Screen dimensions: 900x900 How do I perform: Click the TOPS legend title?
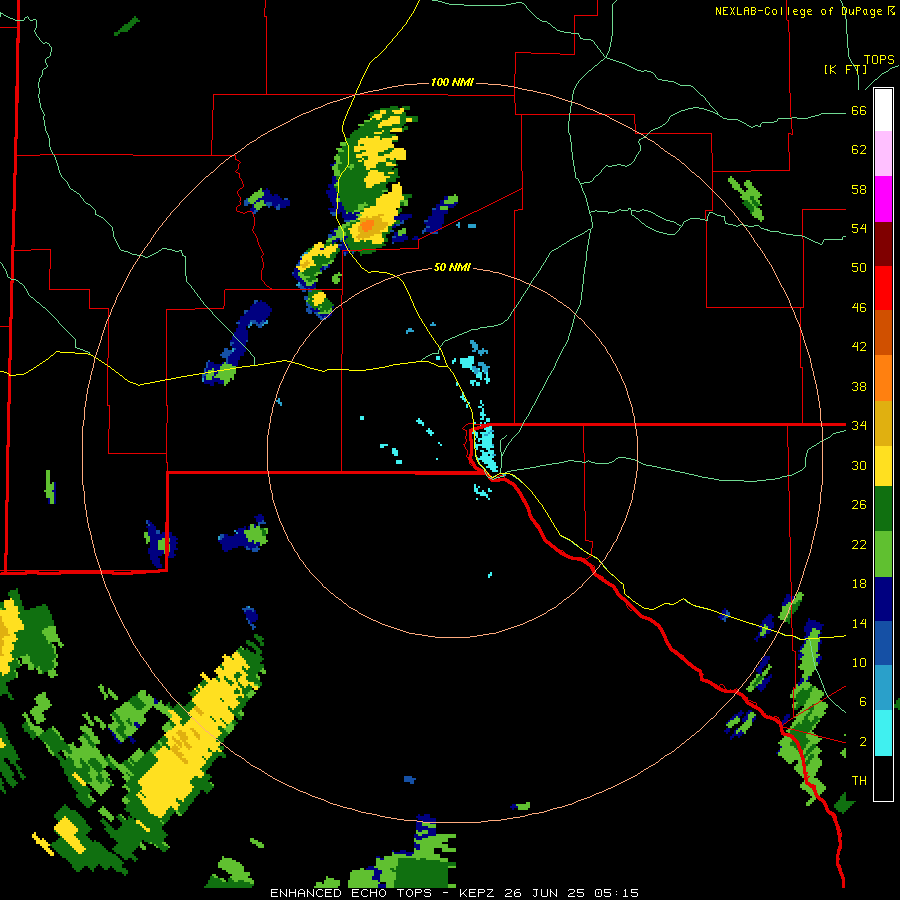(879, 60)
